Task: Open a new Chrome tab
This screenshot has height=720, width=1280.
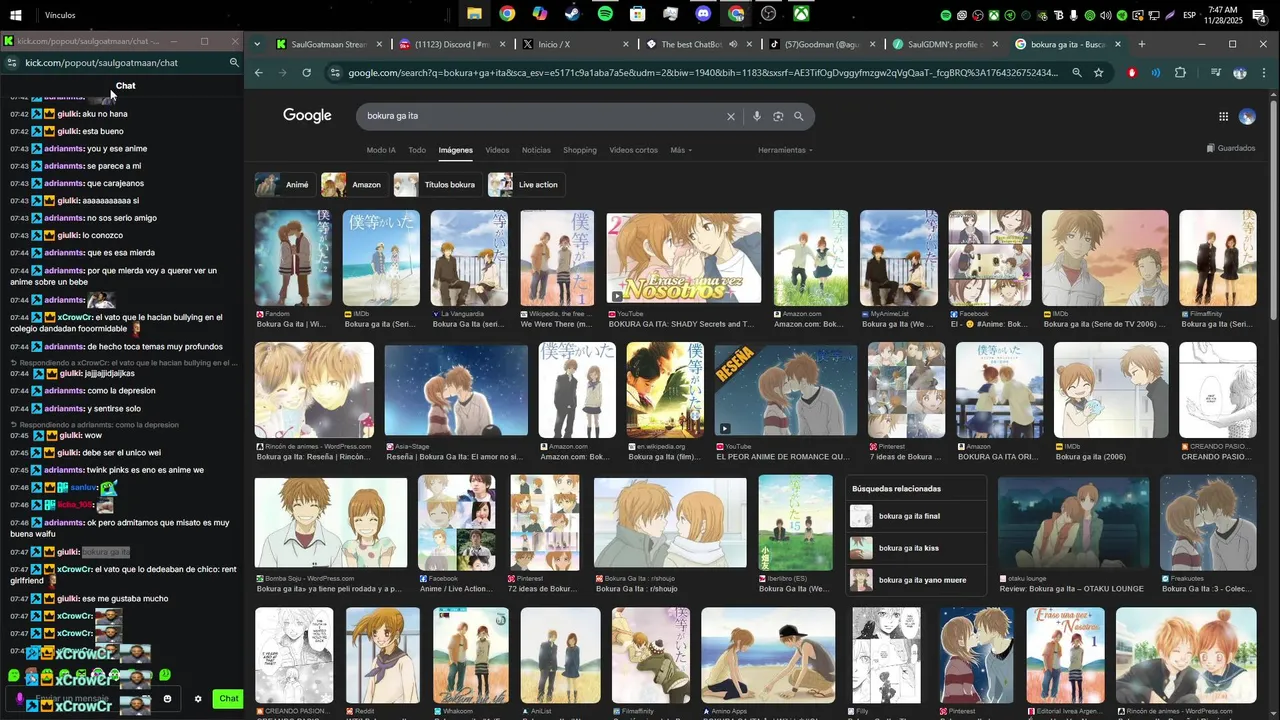Action: click(x=1142, y=44)
